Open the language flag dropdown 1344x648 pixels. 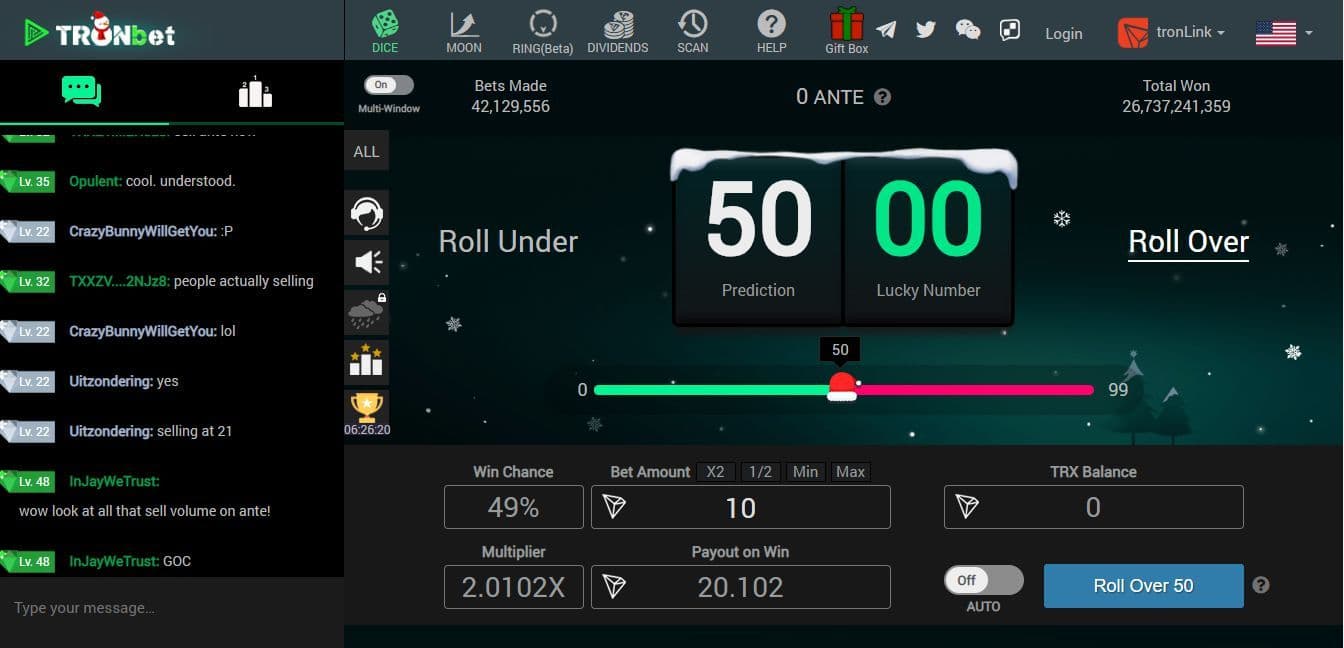1284,33
